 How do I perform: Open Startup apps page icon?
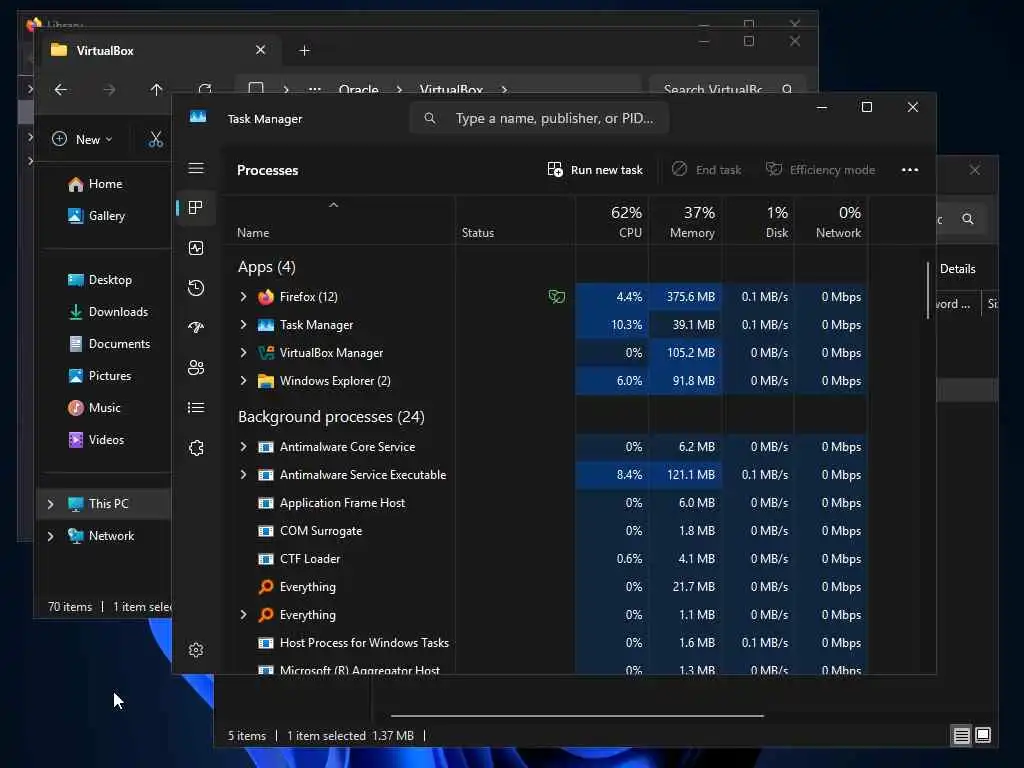pyautogui.click(x=196, y=328)
